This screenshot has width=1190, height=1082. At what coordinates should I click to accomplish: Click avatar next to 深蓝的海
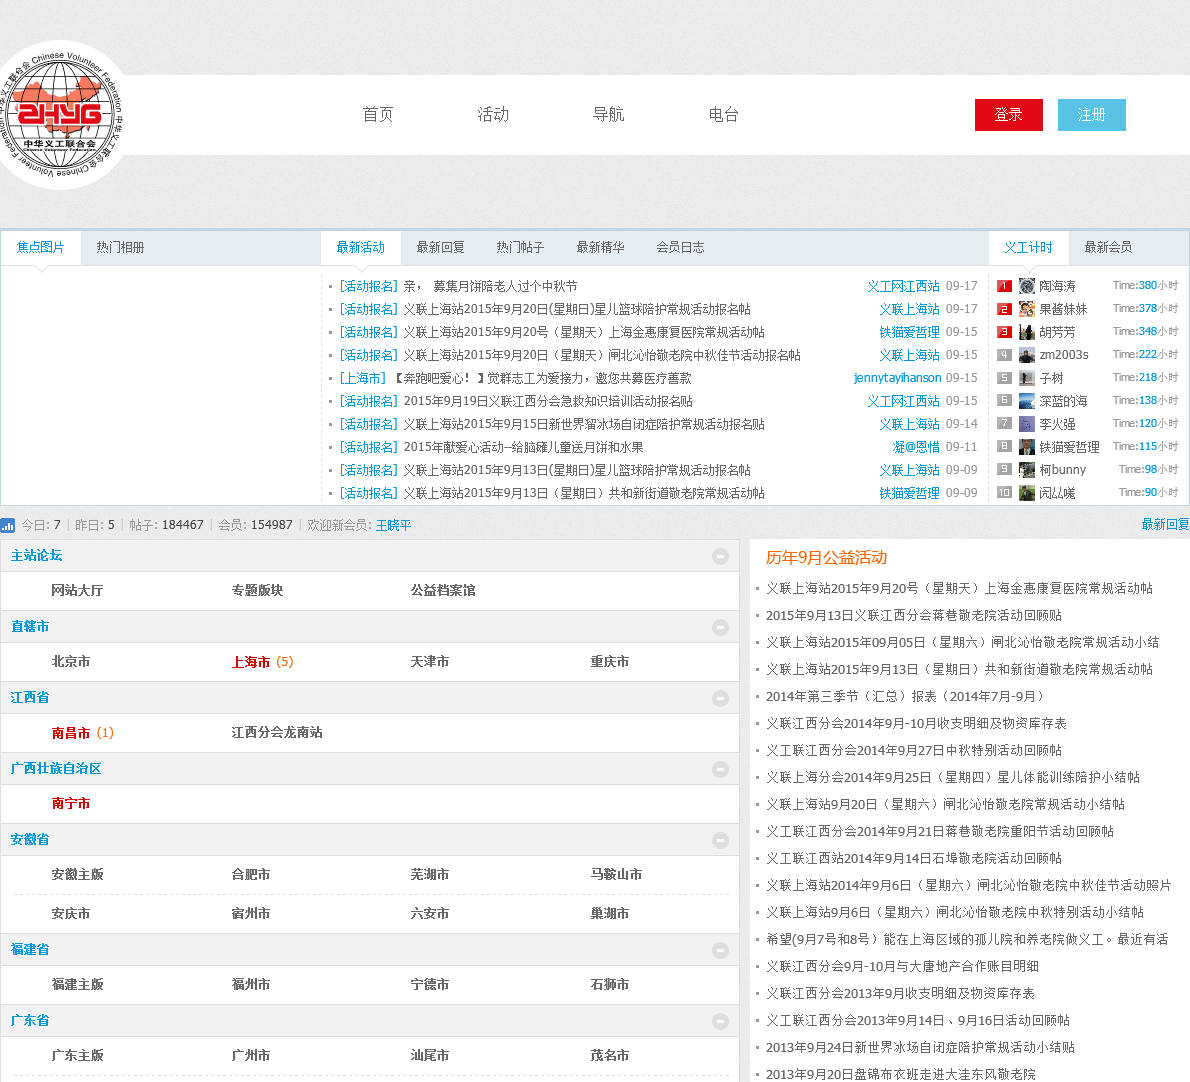(x=1027, y=401)
